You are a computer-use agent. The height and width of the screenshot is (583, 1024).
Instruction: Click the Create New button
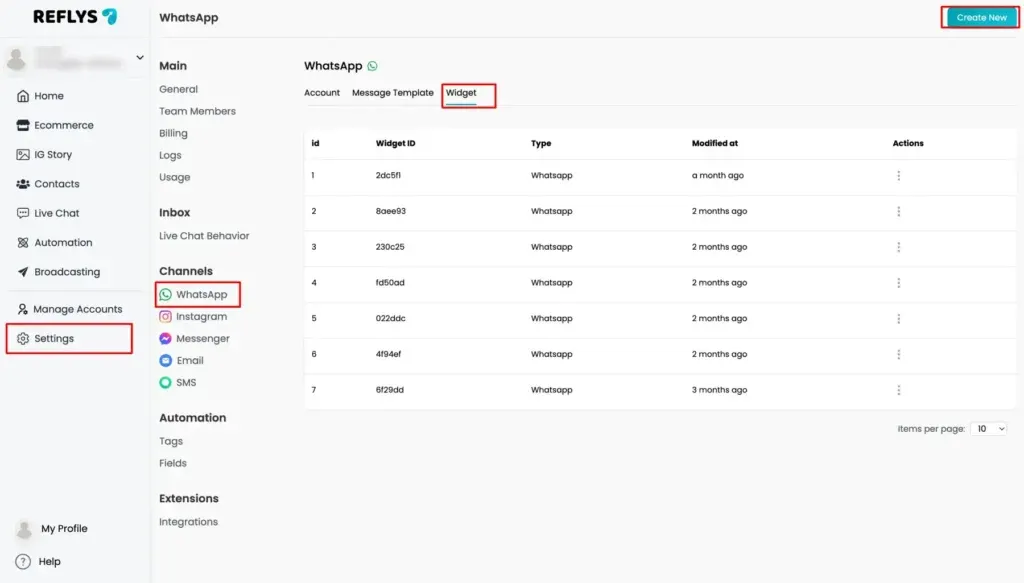(x=982, y=18)
